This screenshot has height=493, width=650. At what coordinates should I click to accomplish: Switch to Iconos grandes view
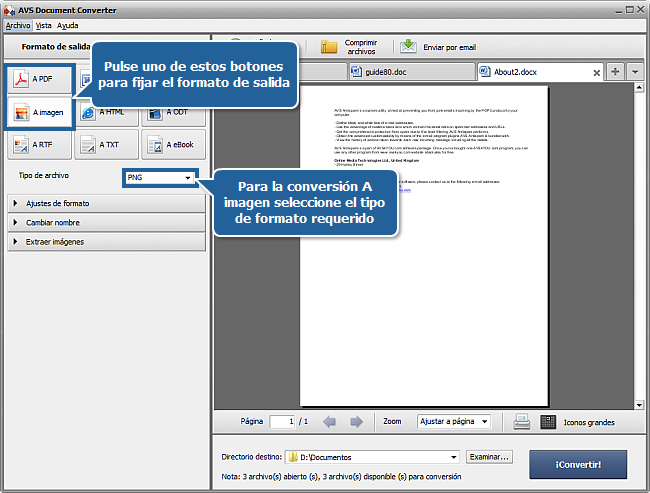coord(577,422)
